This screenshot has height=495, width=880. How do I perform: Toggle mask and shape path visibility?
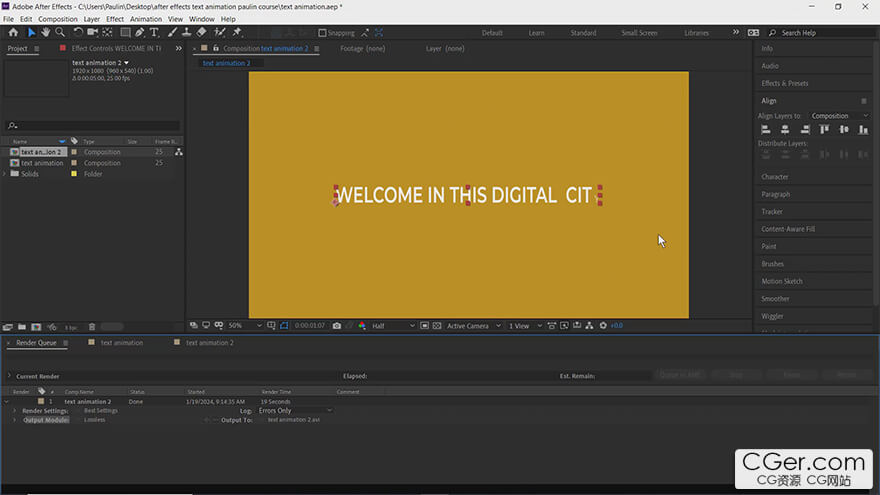284,326
